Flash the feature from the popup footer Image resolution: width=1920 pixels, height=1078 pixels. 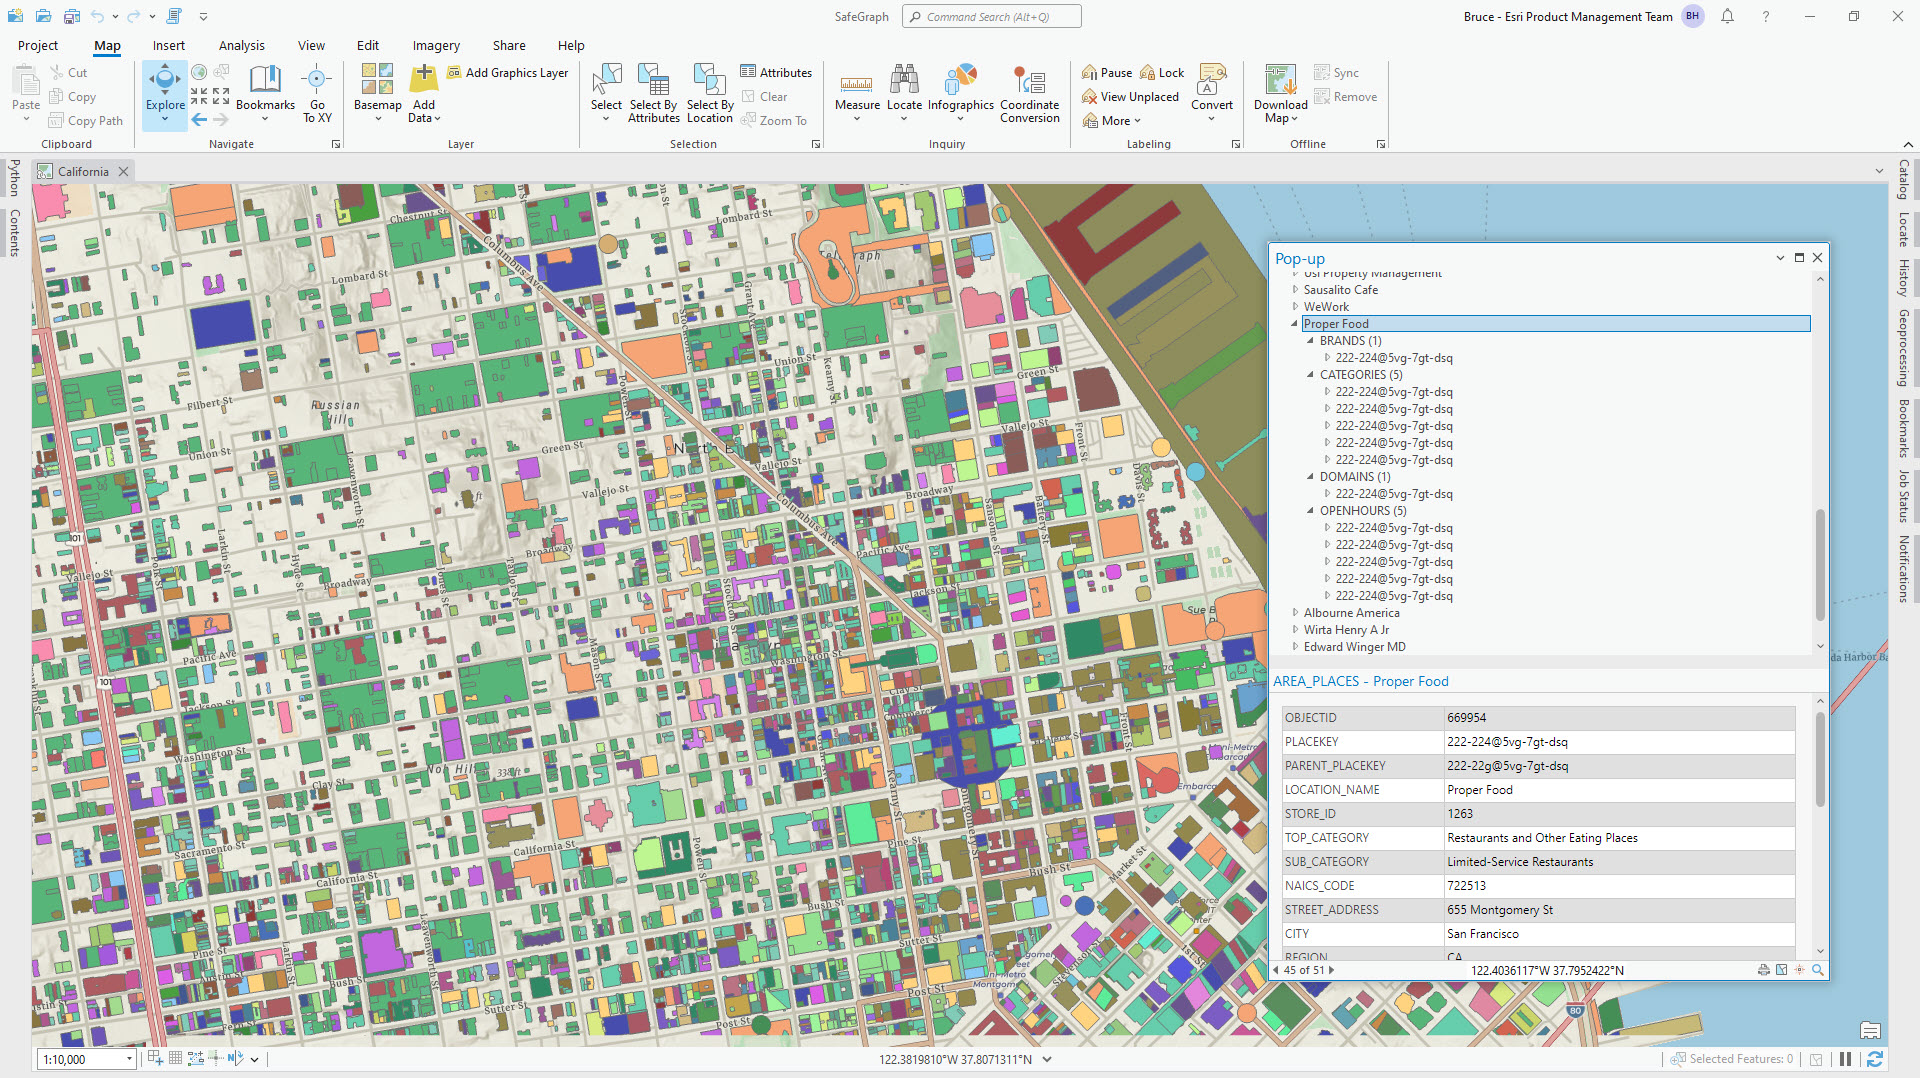(1800, 970)
